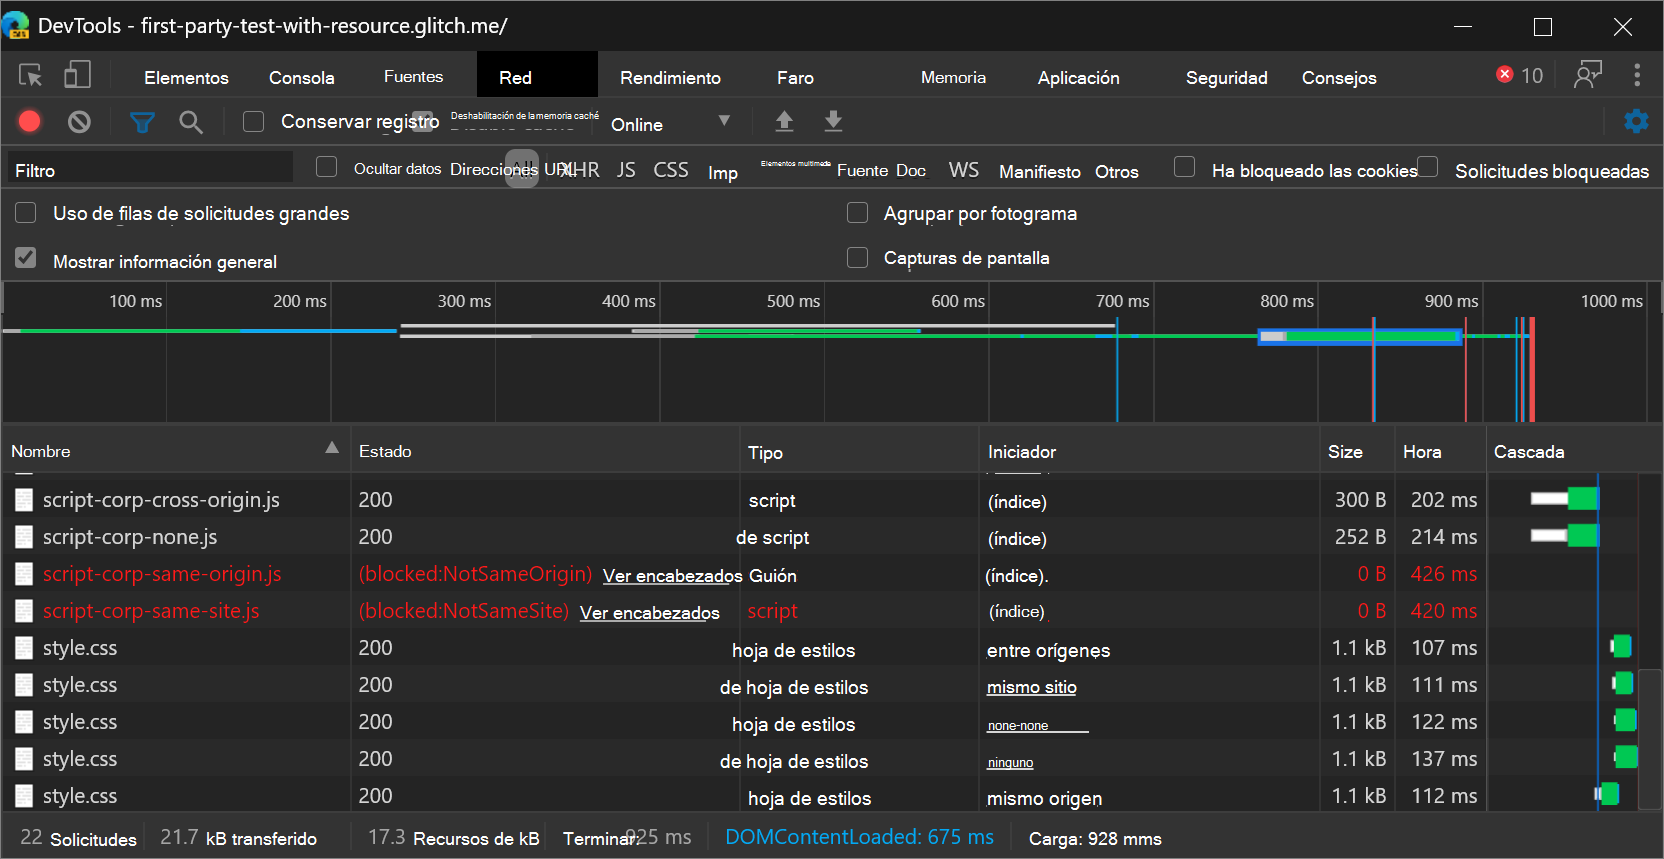1664x859 pixels.
Task: Sort by the Size column header
Action: (1357, 452)
